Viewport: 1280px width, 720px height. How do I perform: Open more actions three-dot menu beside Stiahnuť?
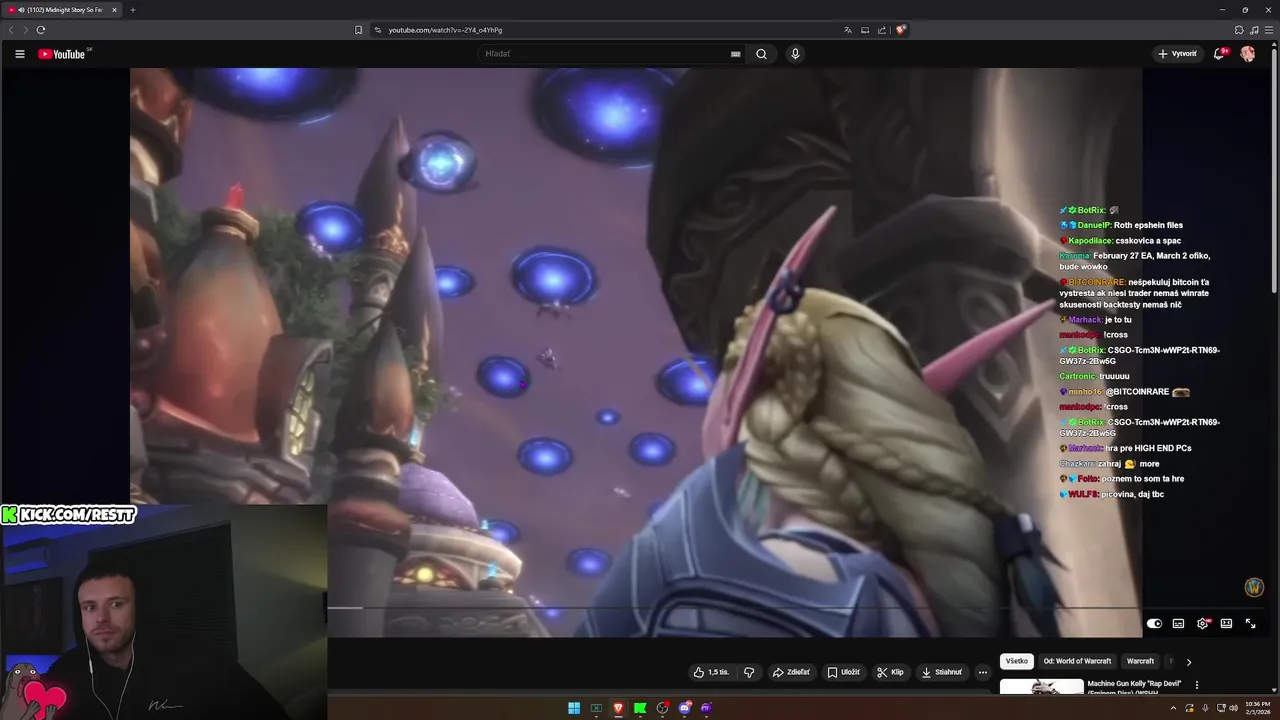click(982, 672)
